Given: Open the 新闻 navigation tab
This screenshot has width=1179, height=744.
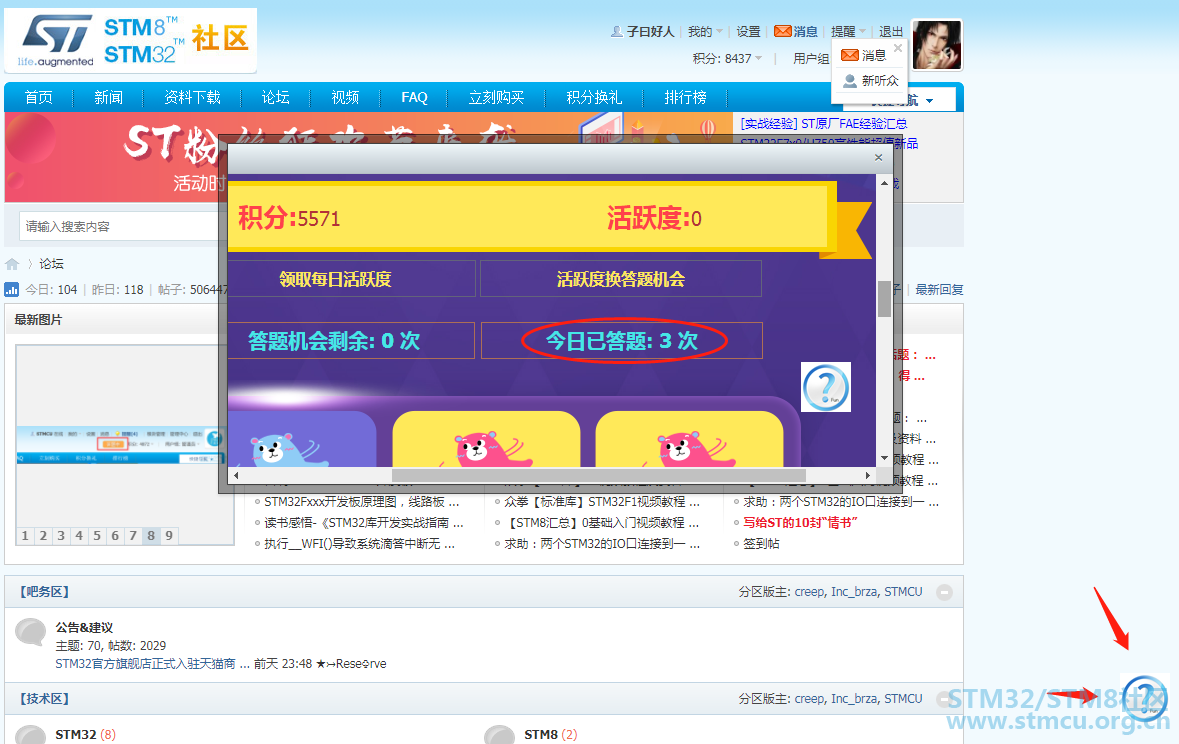Looking at the screenshot, I should click(108, 97).
